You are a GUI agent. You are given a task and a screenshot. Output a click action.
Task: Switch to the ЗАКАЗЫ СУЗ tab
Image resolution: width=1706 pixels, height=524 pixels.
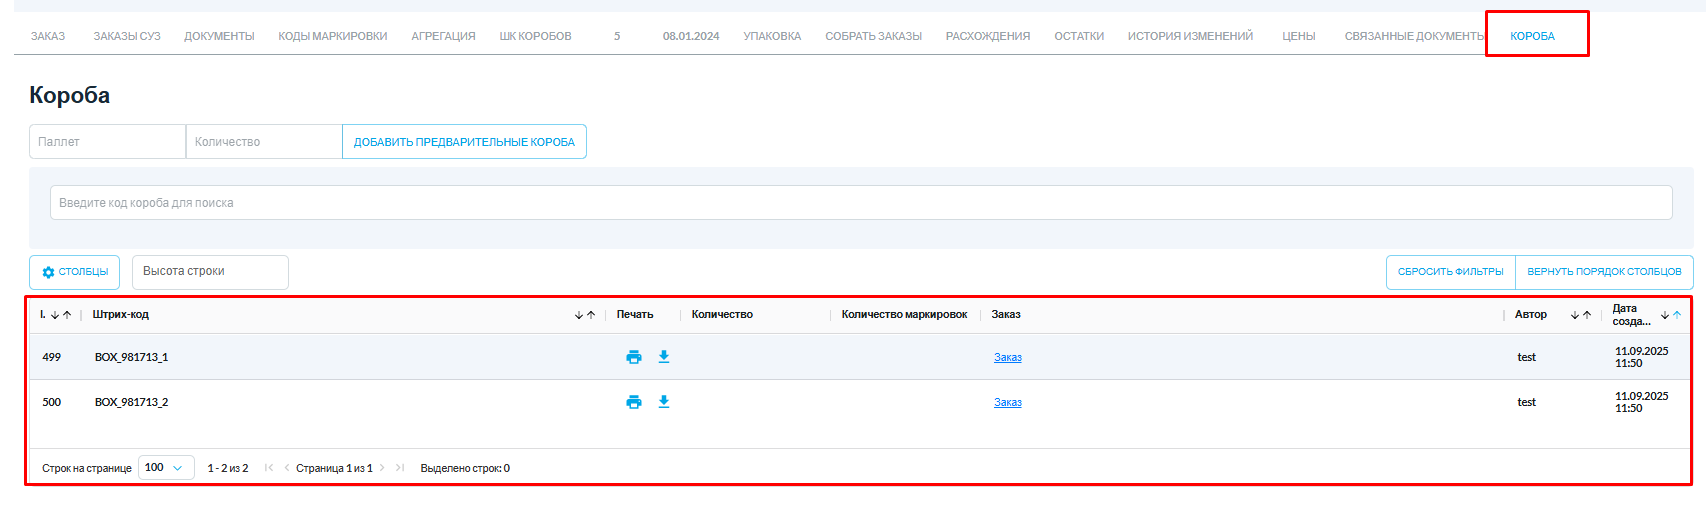(127, 36)
